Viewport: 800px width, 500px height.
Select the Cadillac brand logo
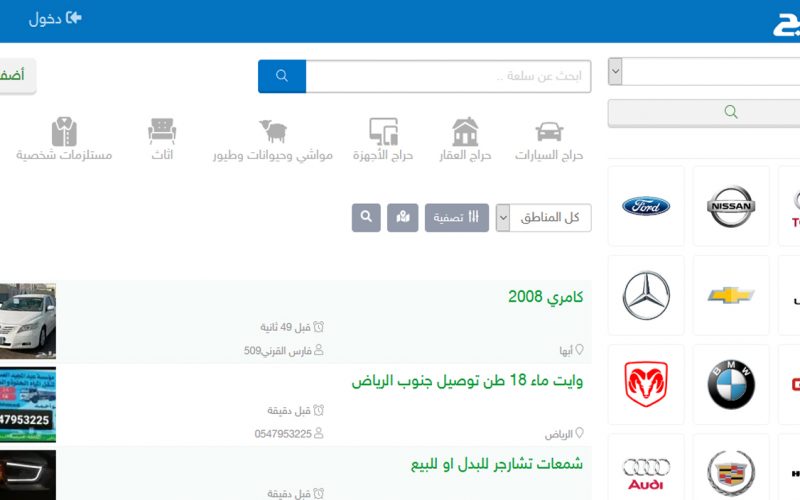(x=731, y=473)
